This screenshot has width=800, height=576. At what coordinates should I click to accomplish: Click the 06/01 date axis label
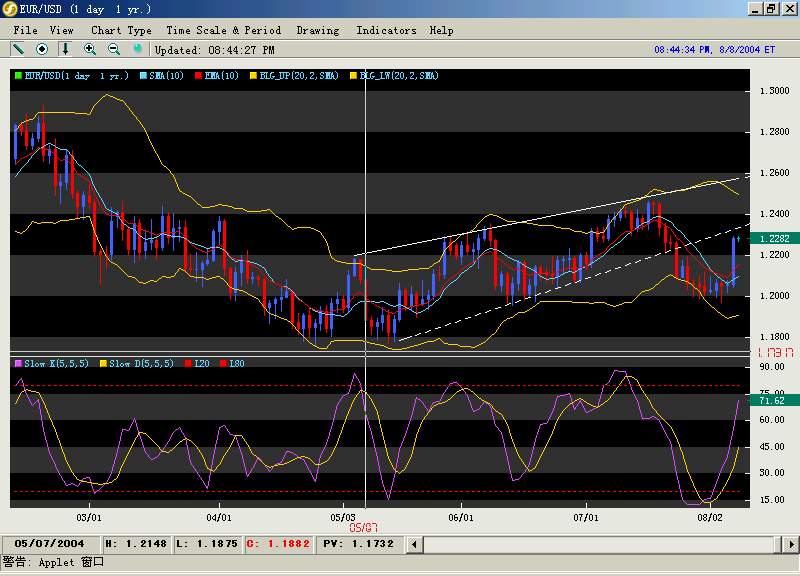point(461,517)
